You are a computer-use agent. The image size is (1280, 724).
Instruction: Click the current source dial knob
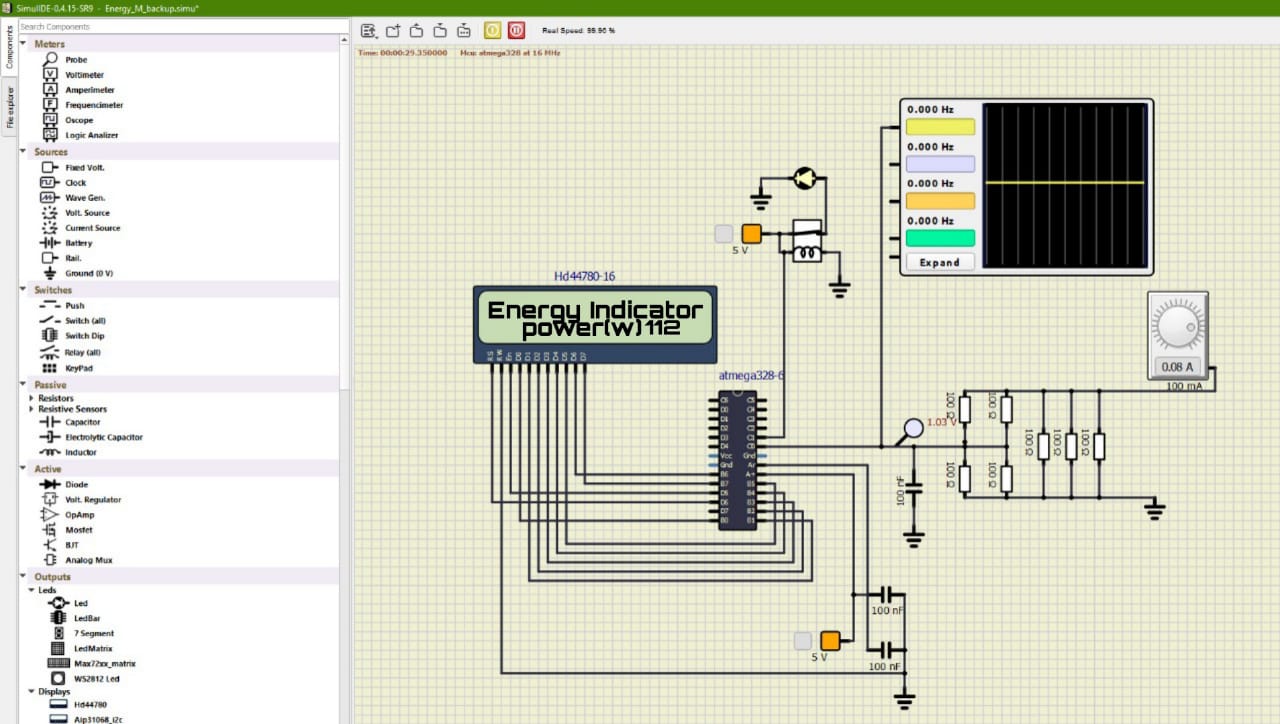point(1177,326)
